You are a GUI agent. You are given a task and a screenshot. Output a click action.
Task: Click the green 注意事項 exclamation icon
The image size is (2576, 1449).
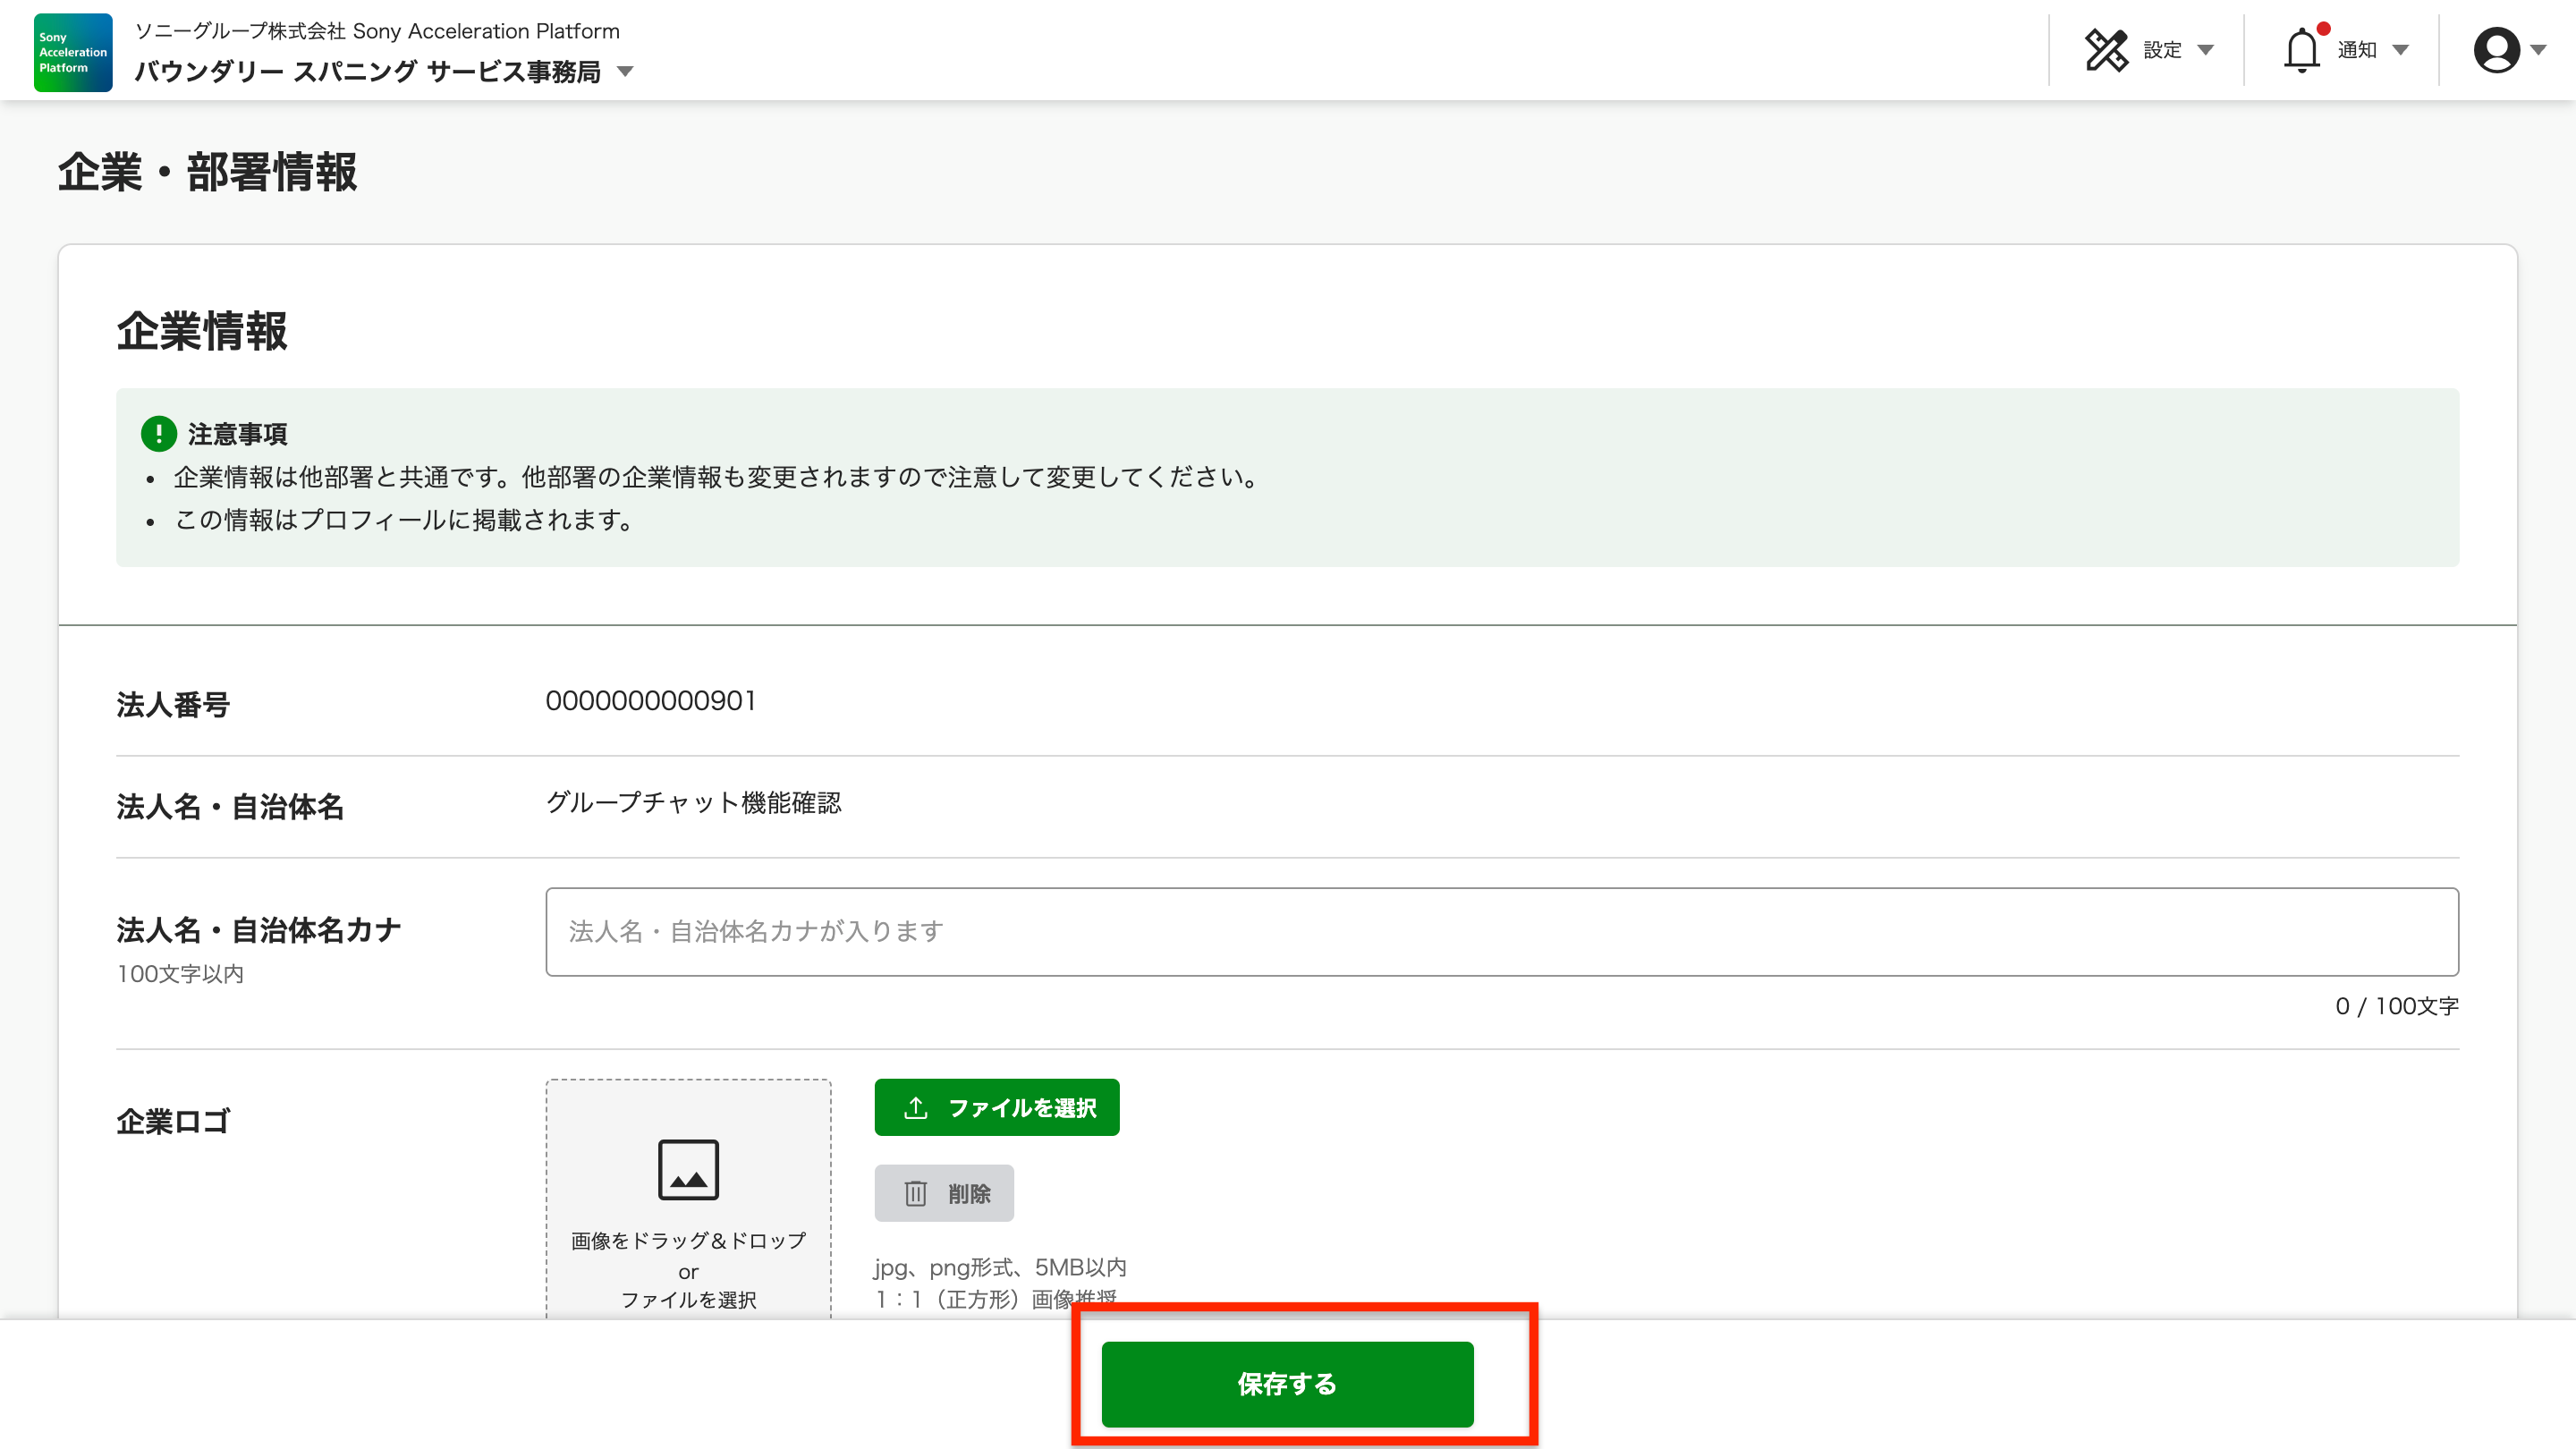(158, 434)
